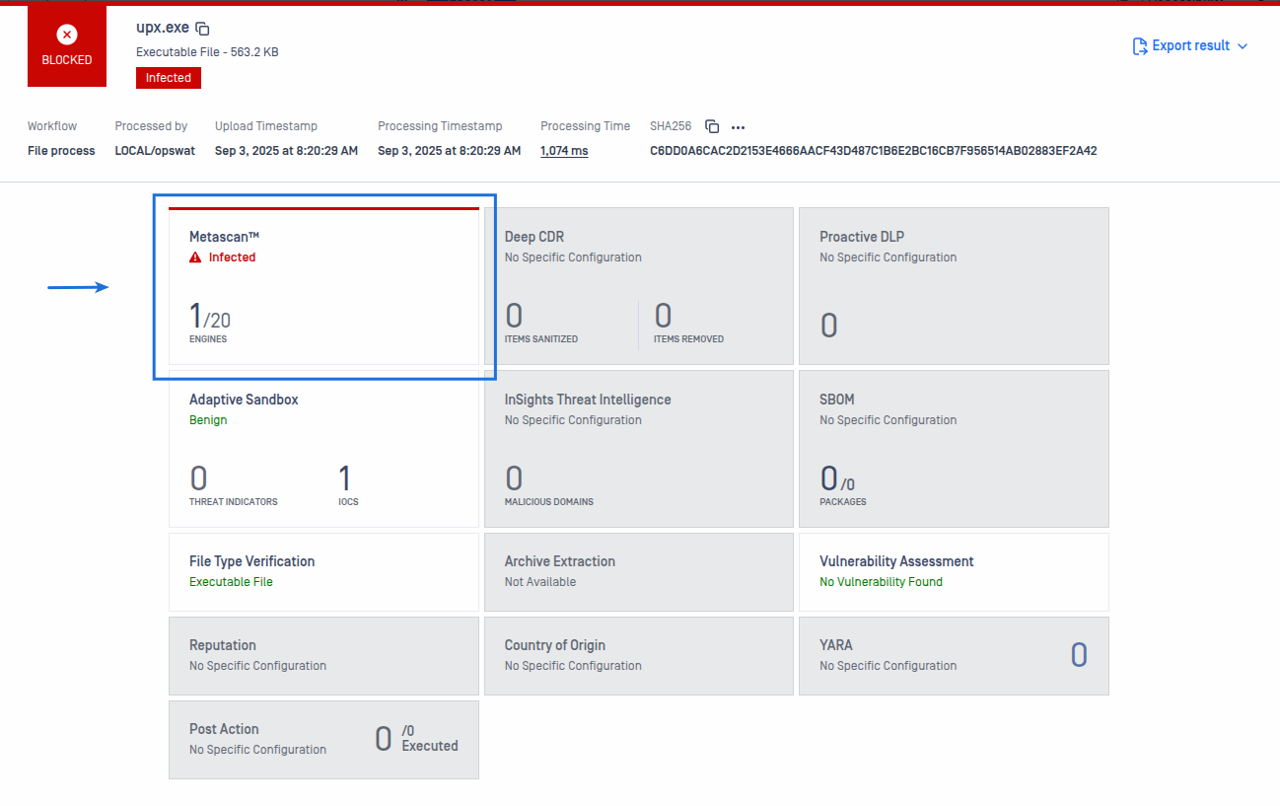Click the red BLOCKED status icon
The image size is (1280, 806).
(x=67, y=36)
